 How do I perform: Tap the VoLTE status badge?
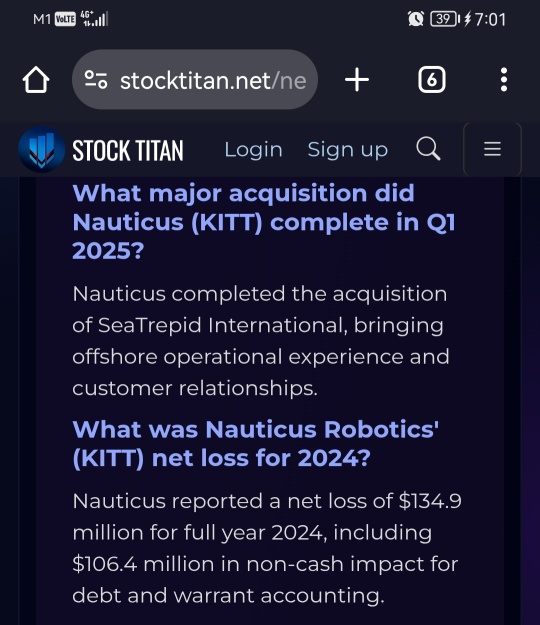pos(65,19)
